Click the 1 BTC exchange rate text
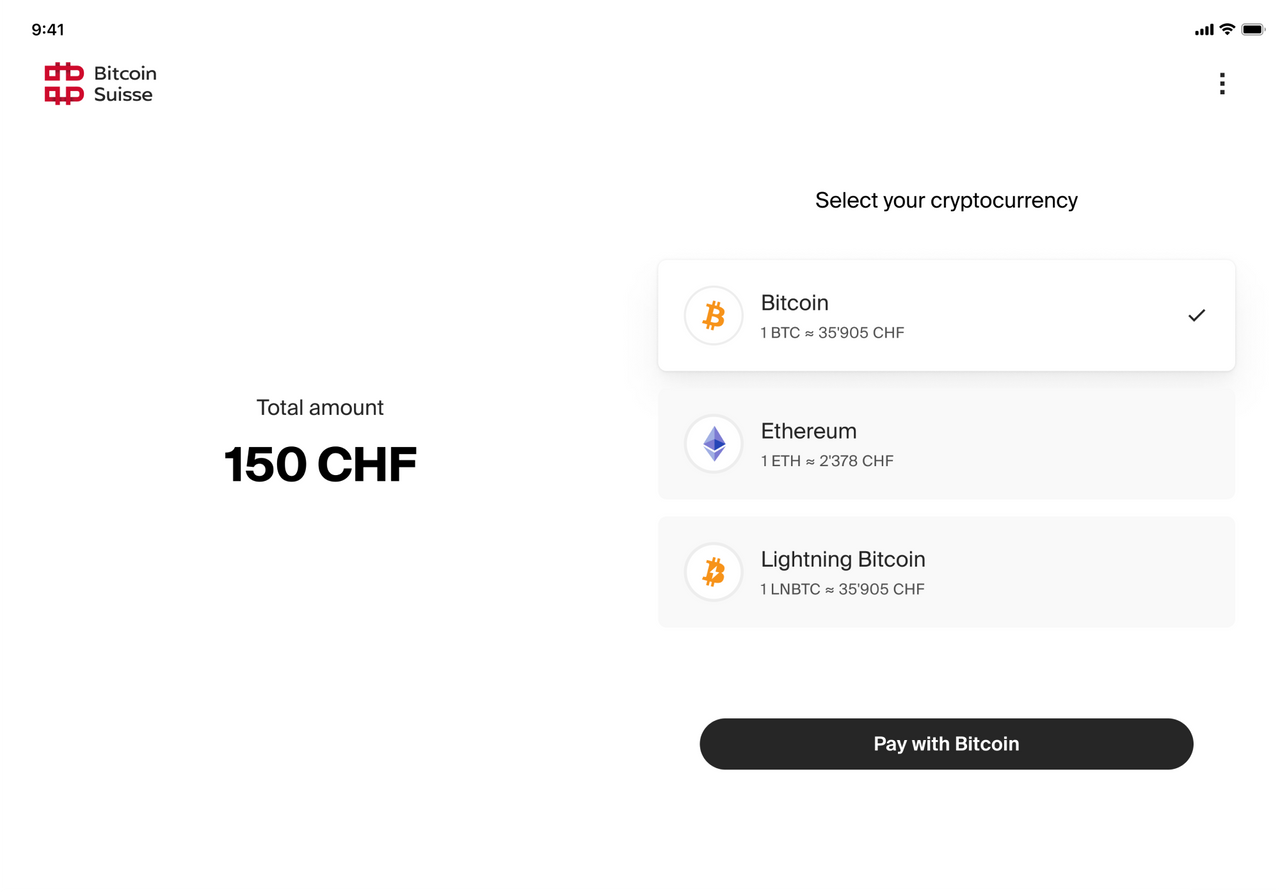Image resolution: width=1280 pixels, height=892 pixels. (x=832, y=332)
